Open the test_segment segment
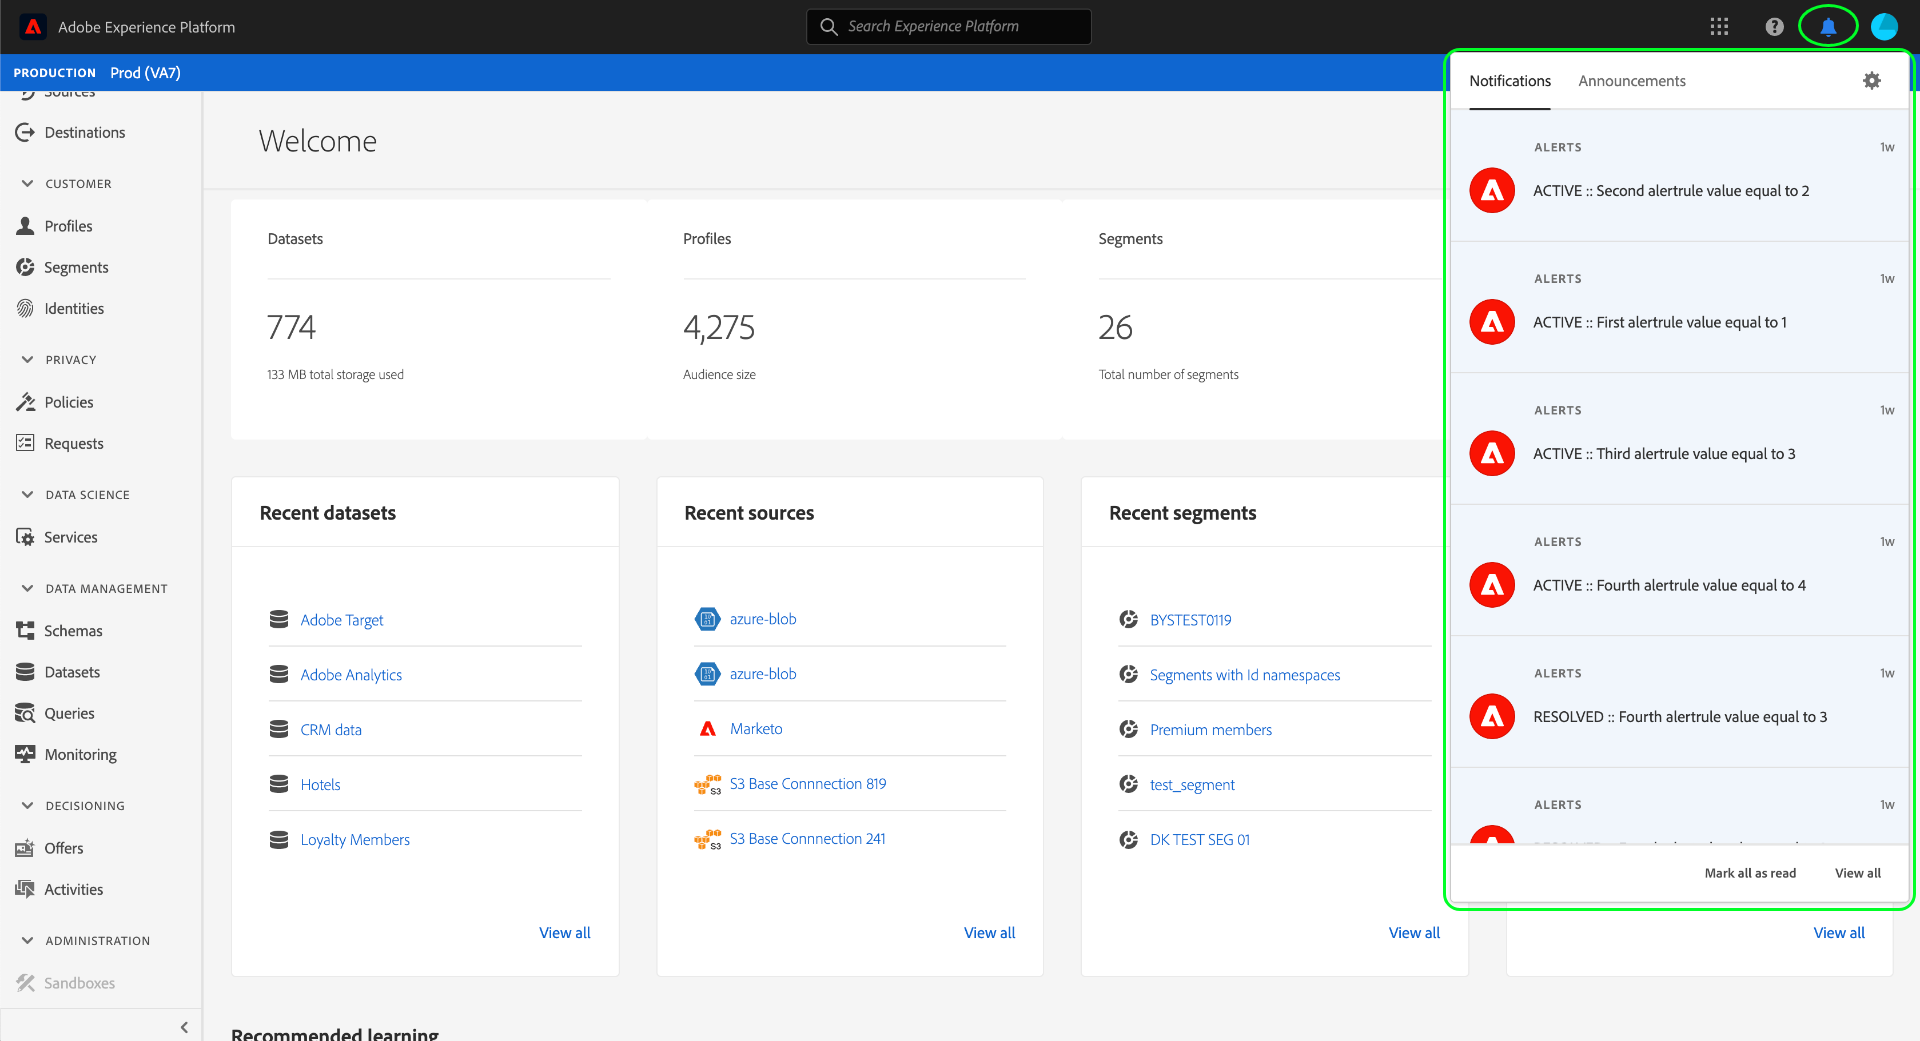 [1192, 785]
